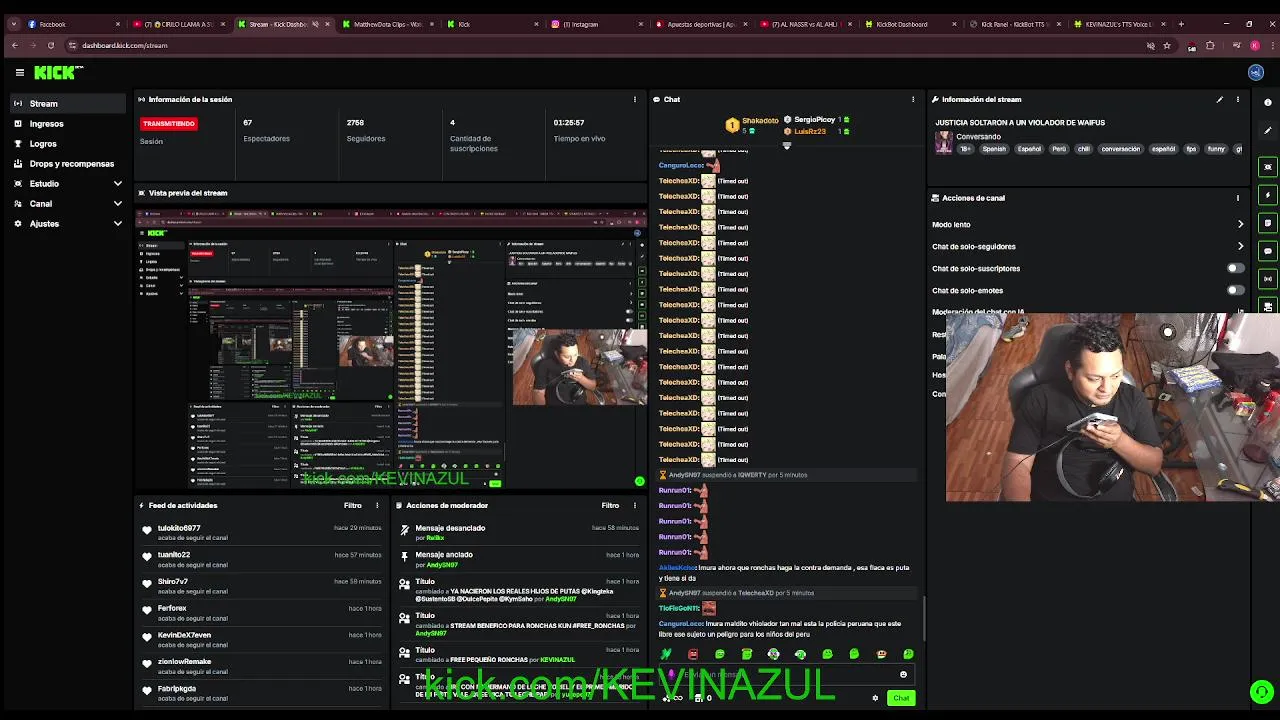
Task: Open a new browser tab
Action: 1181,24
